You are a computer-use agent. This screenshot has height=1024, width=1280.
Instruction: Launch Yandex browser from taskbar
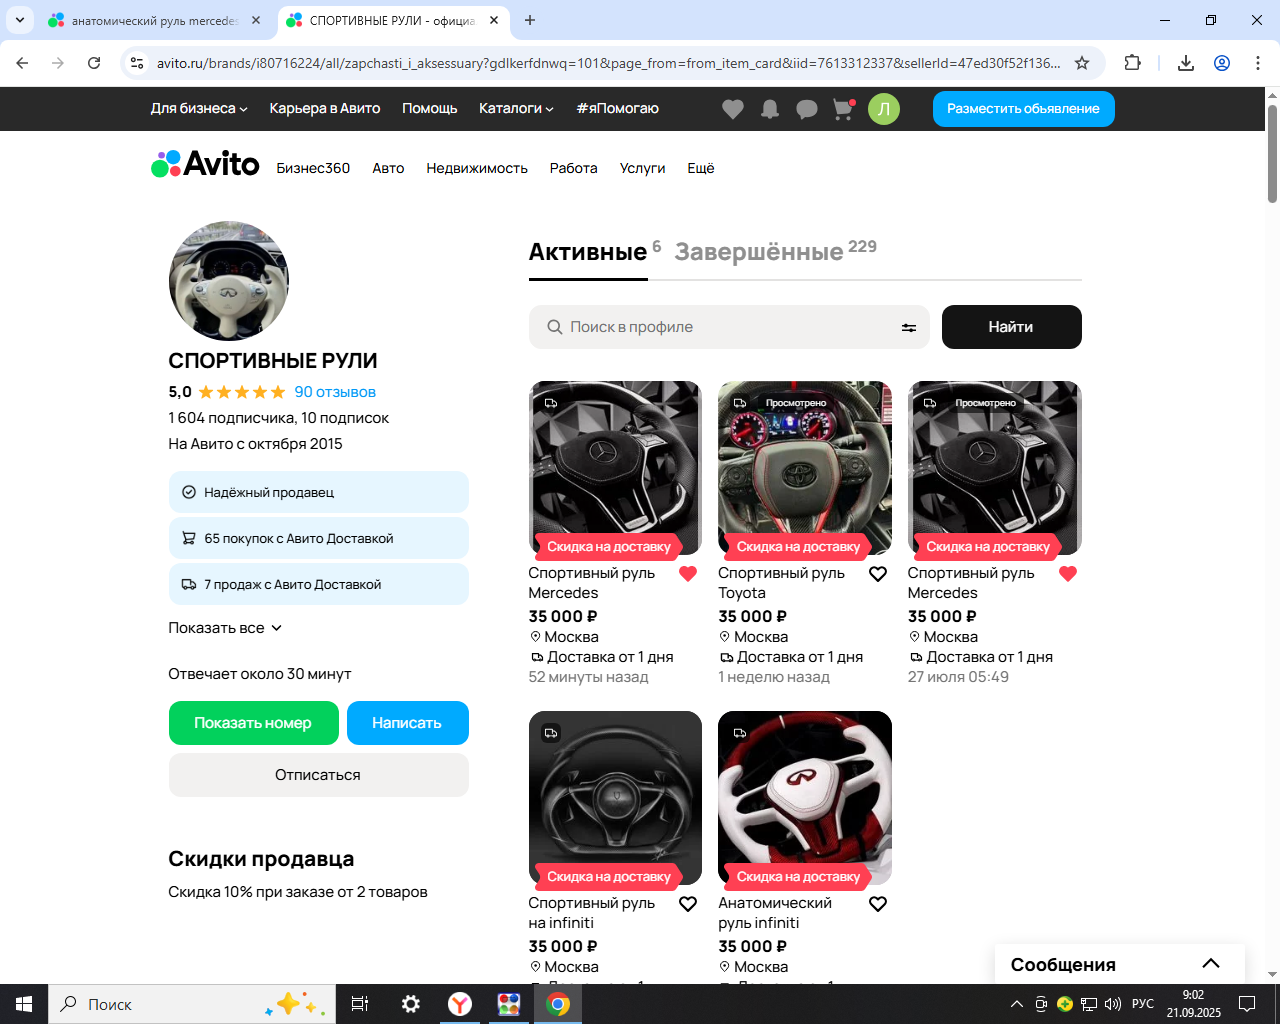460,1004
